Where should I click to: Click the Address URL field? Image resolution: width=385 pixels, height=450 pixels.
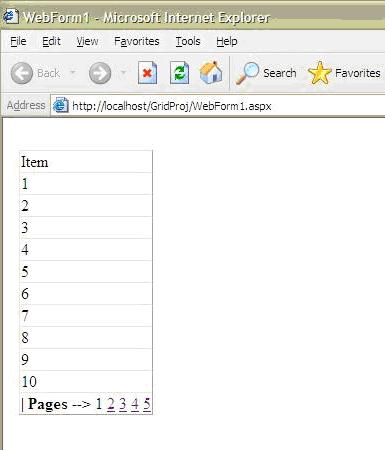point(218,106)
